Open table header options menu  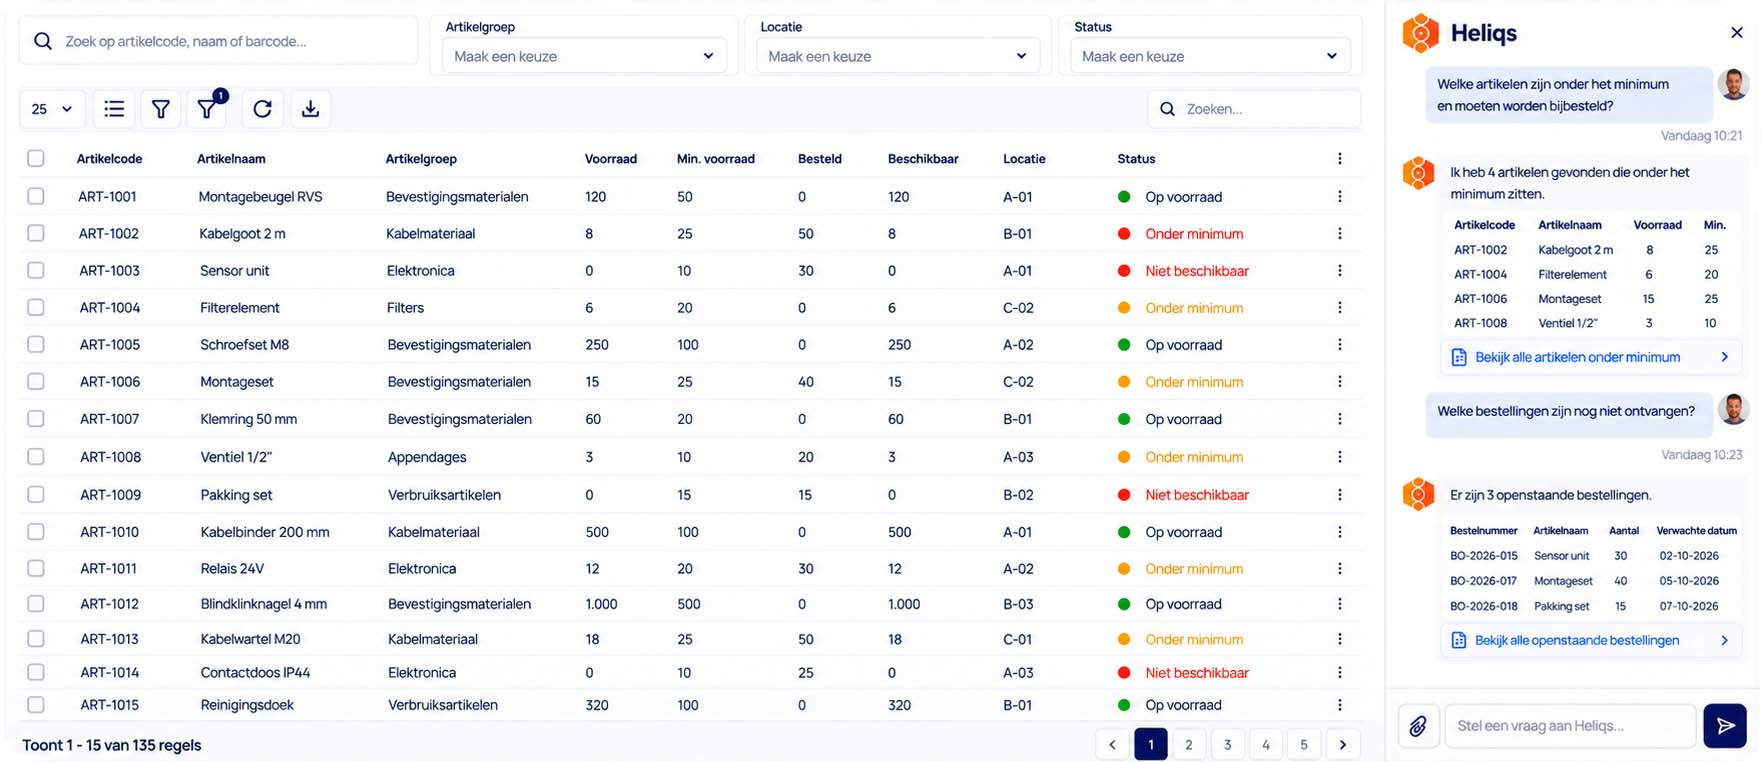coord(1340,159)
